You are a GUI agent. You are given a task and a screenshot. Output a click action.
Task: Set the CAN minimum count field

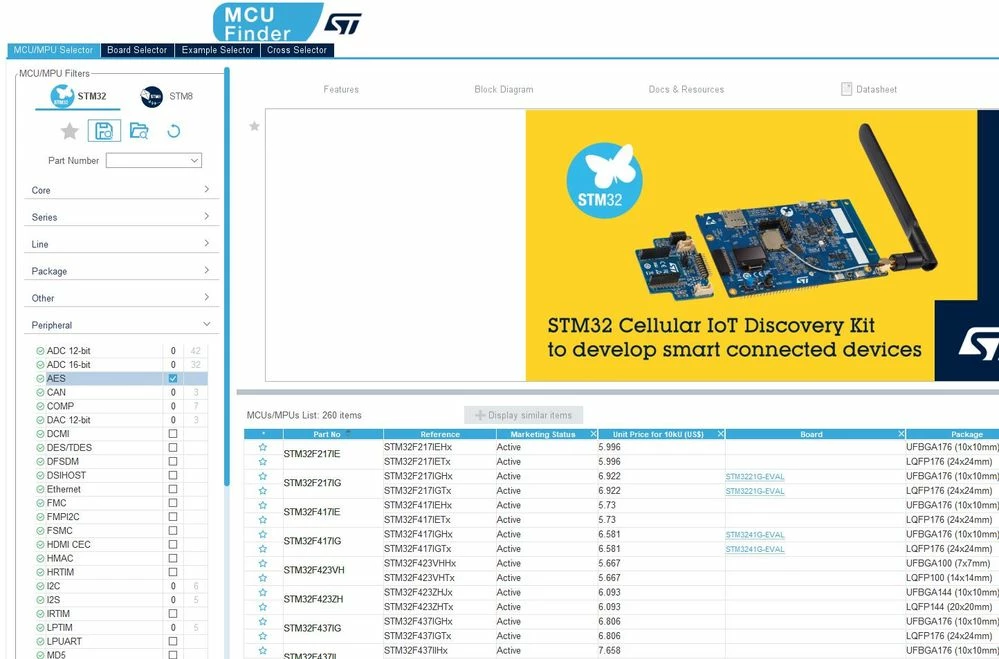point(173,393)
